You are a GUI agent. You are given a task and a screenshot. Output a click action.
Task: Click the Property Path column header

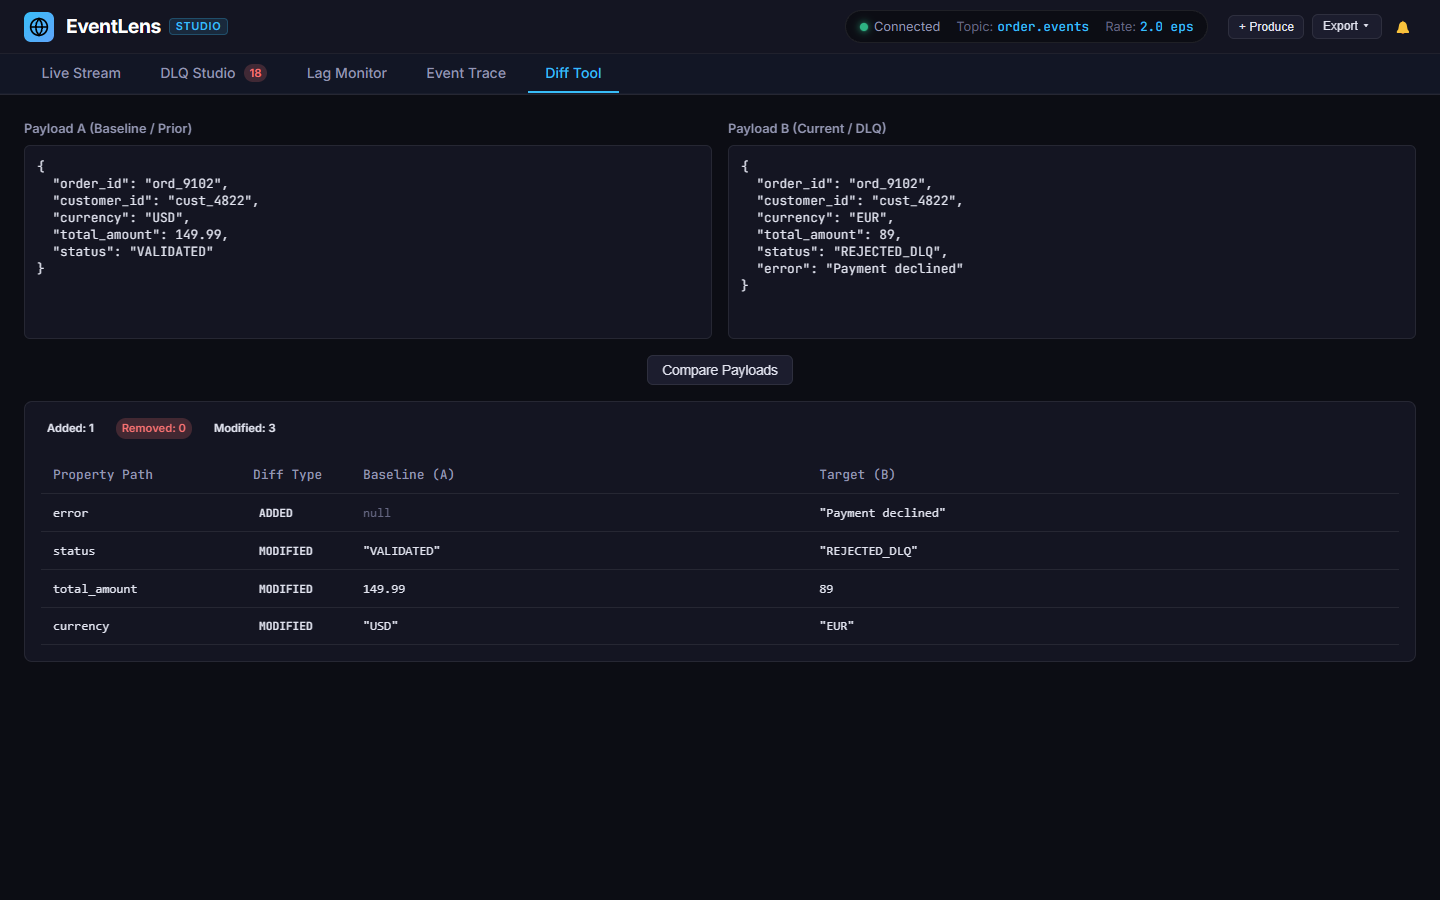tap(103, 475)
